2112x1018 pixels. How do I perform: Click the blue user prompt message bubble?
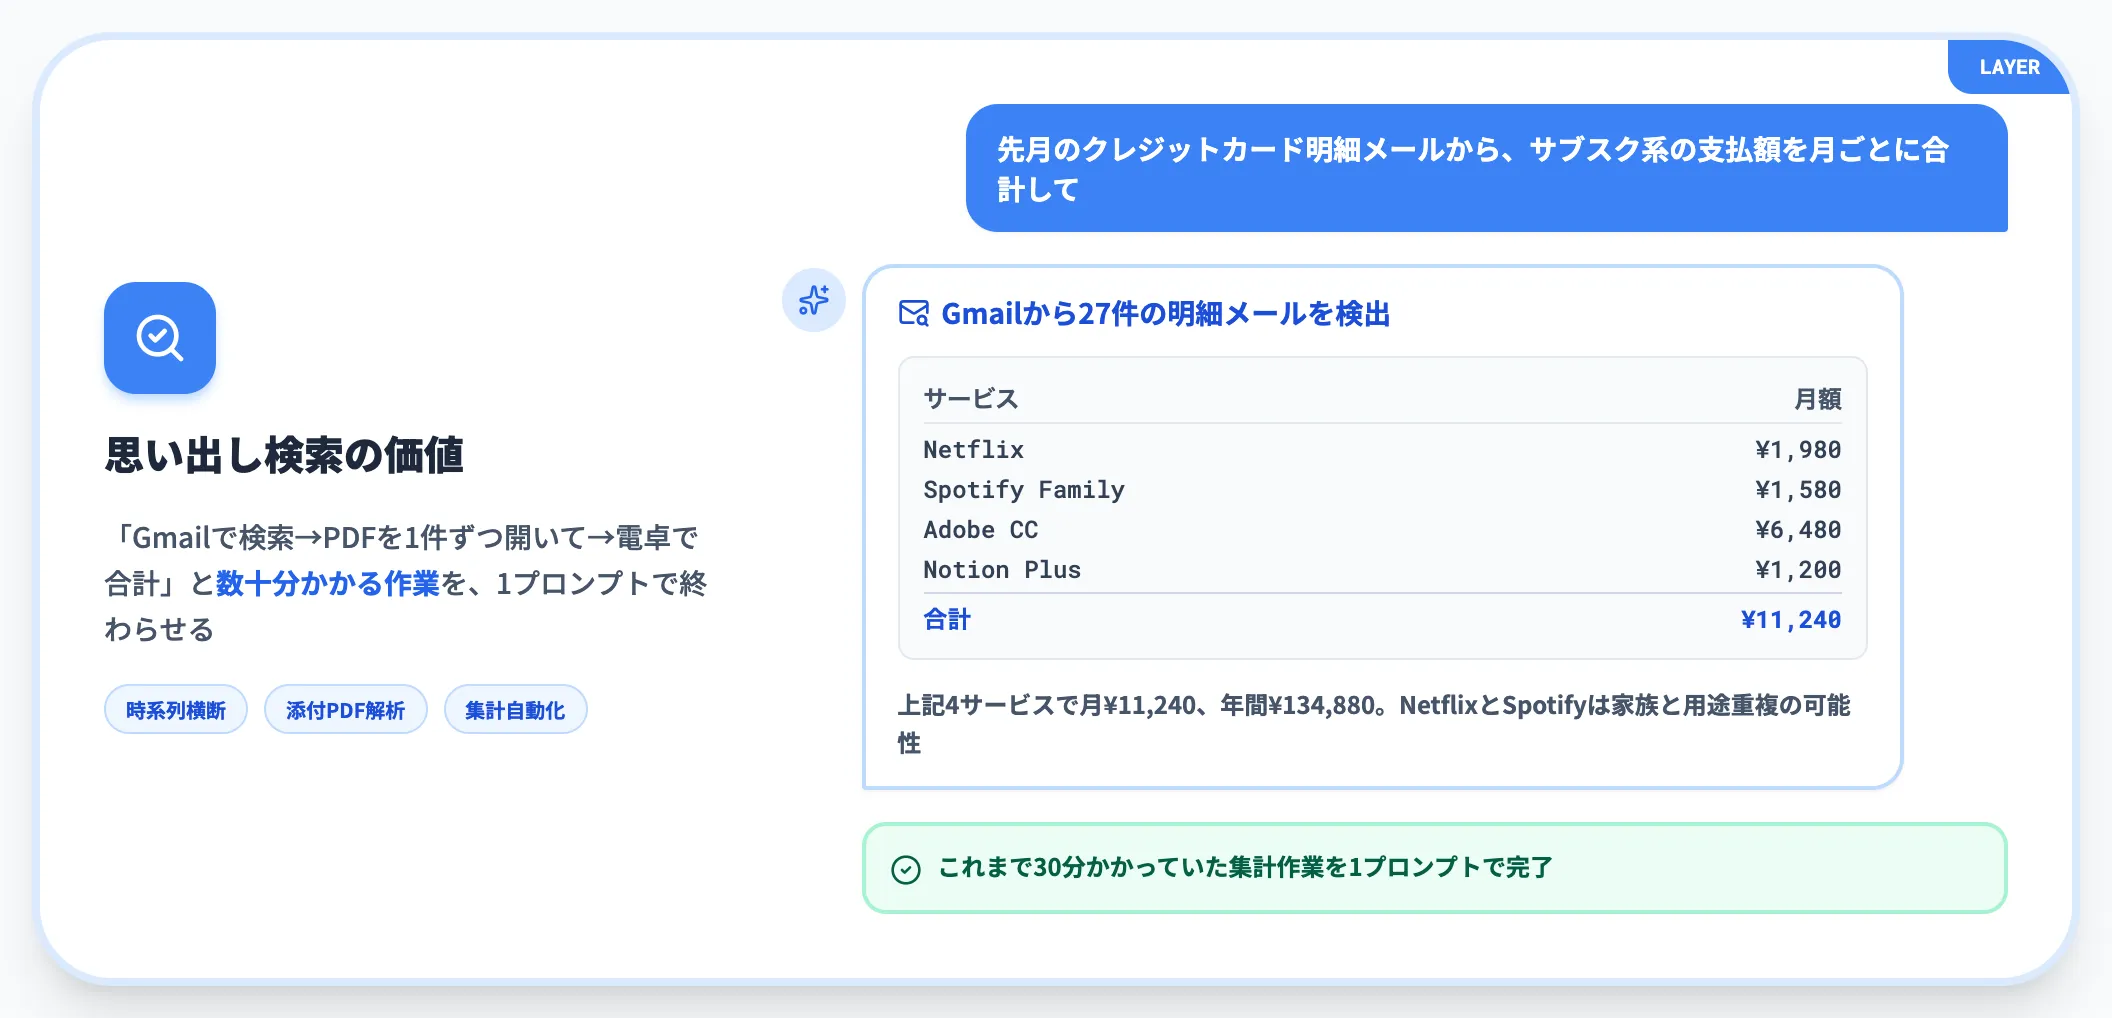tap(1486, 168)
